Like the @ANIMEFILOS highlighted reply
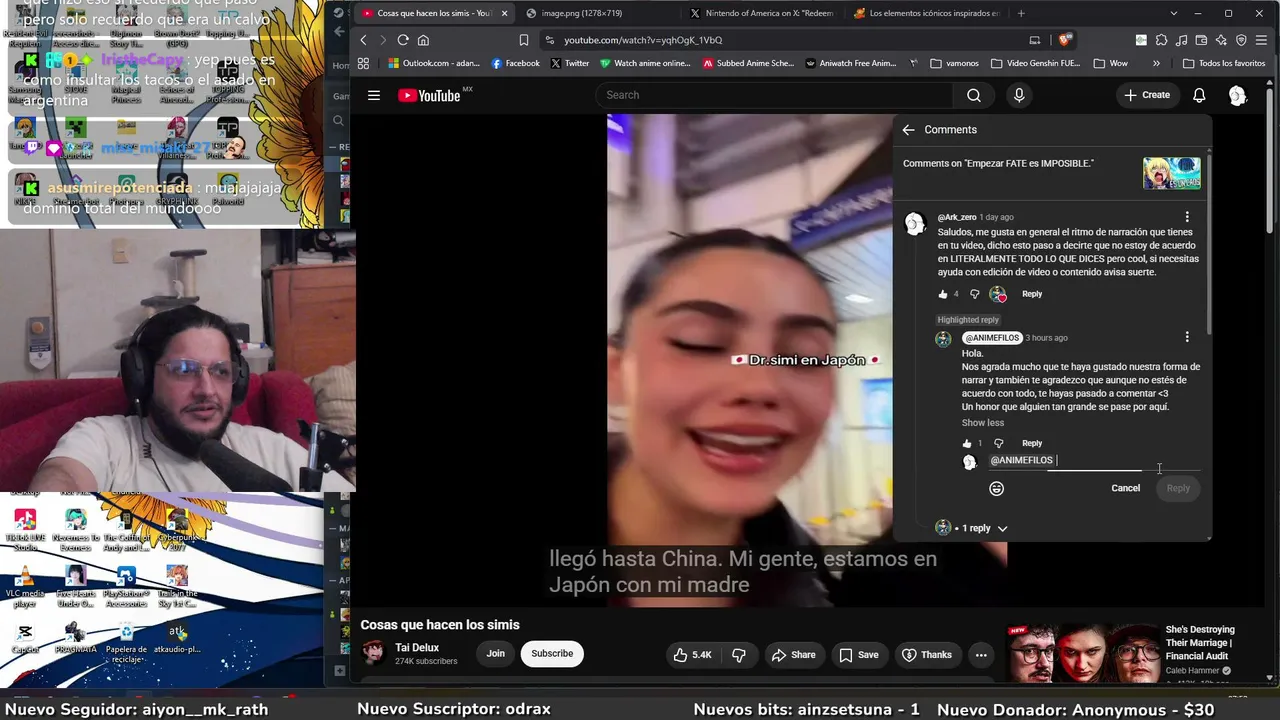Viewport: 1280px width, 720px height. coord(967,443)
